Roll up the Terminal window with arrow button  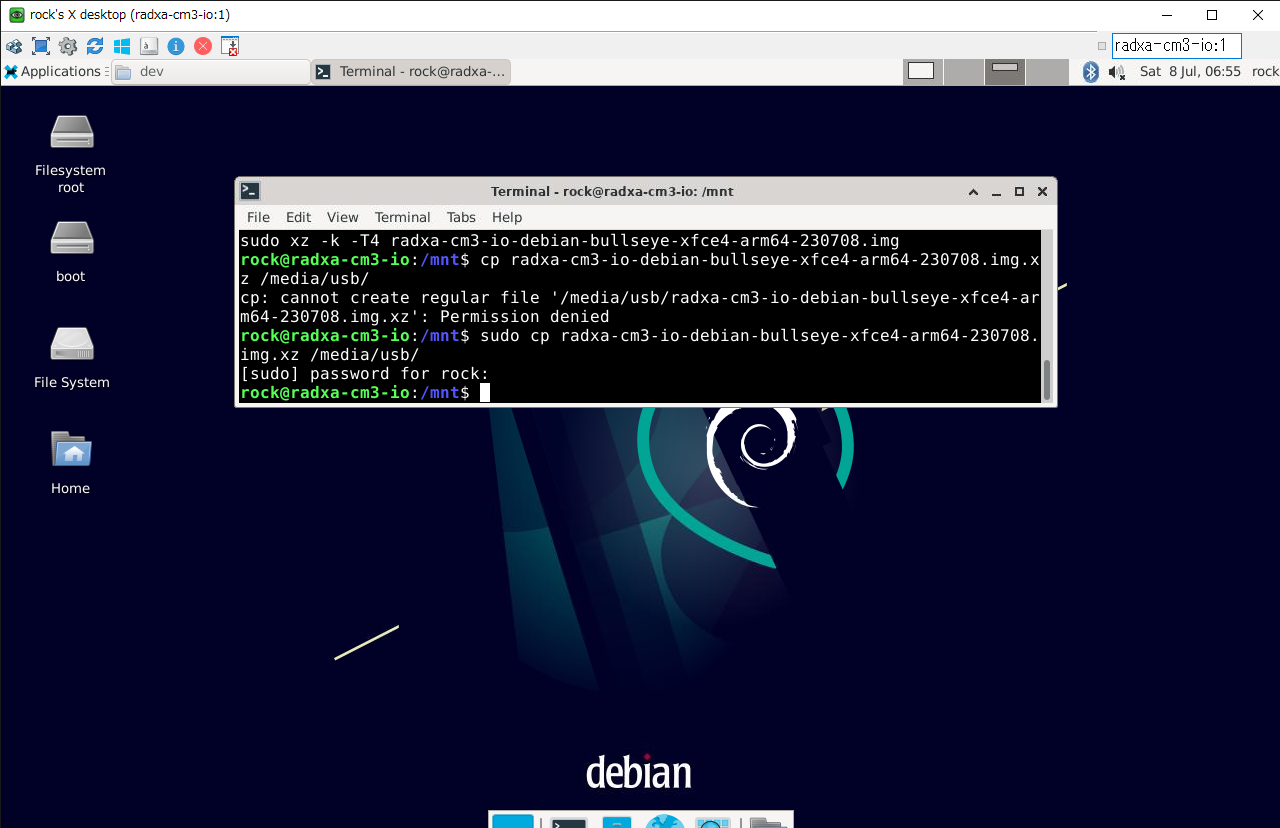coord(973,191)
